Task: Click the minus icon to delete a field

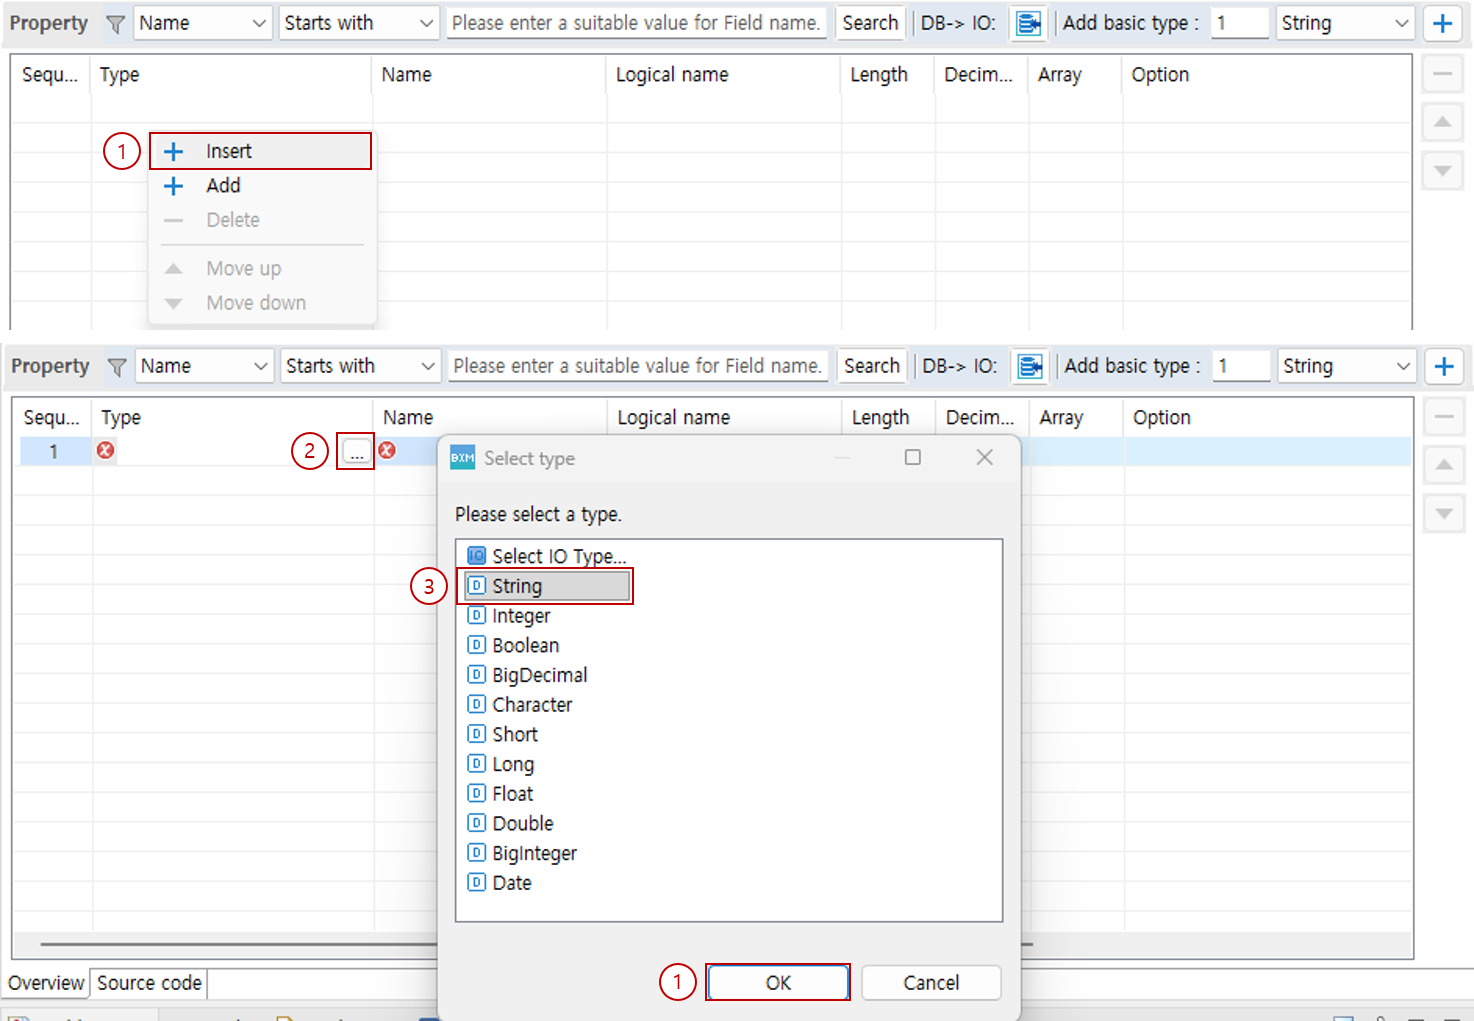Action: click(x=1442, y=73)
